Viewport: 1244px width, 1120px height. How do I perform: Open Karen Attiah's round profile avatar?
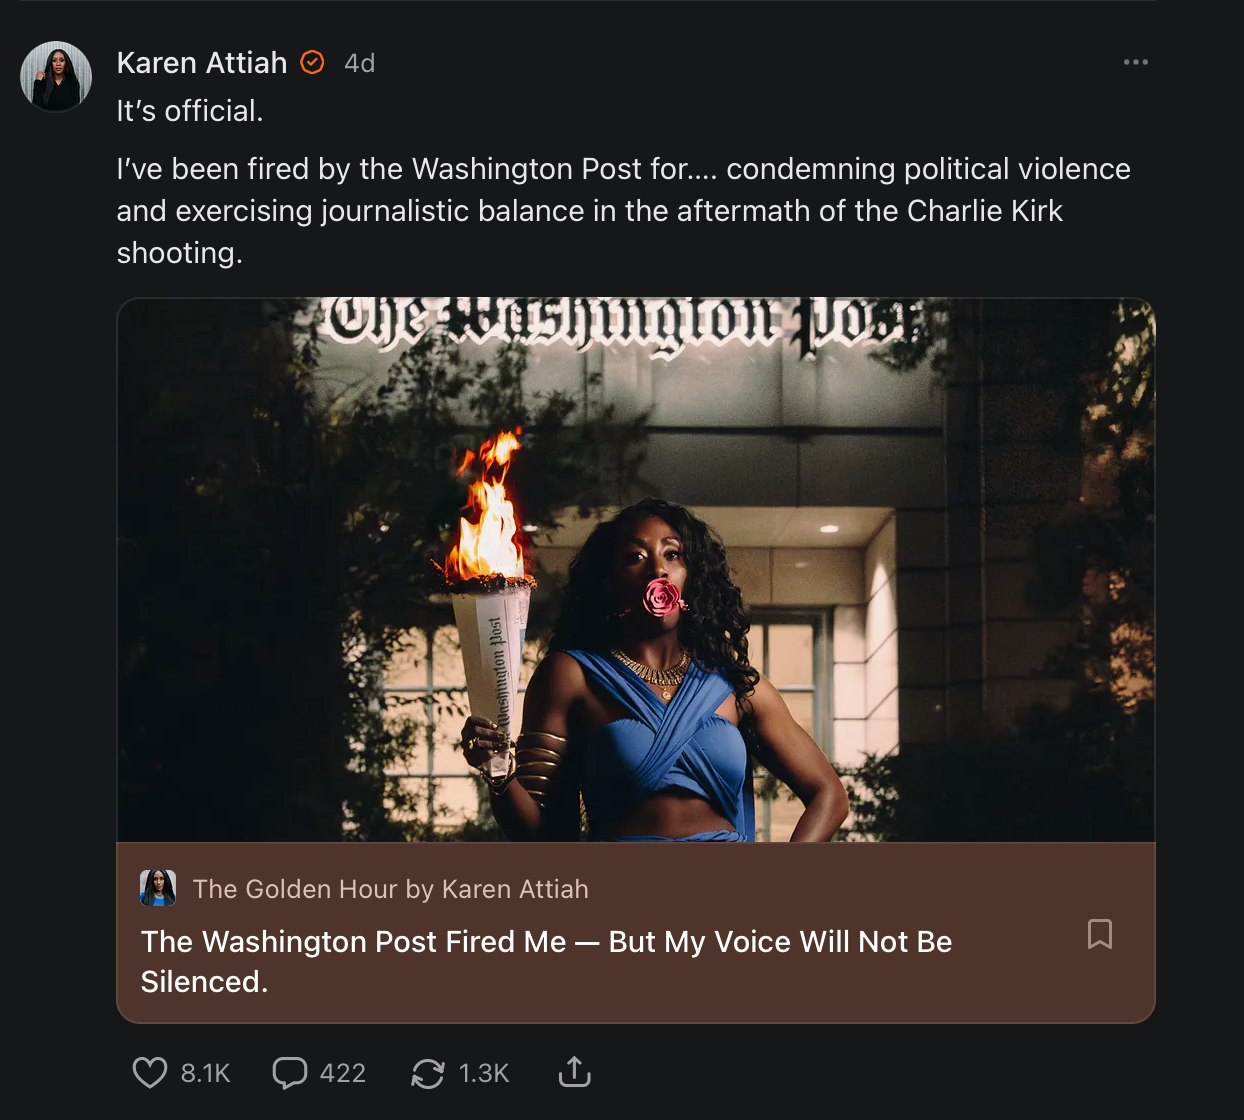point(56,77)
